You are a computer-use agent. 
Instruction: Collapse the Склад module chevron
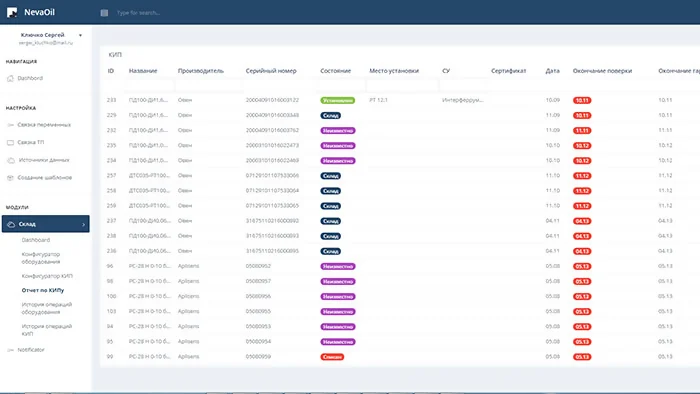click(83, 224)
